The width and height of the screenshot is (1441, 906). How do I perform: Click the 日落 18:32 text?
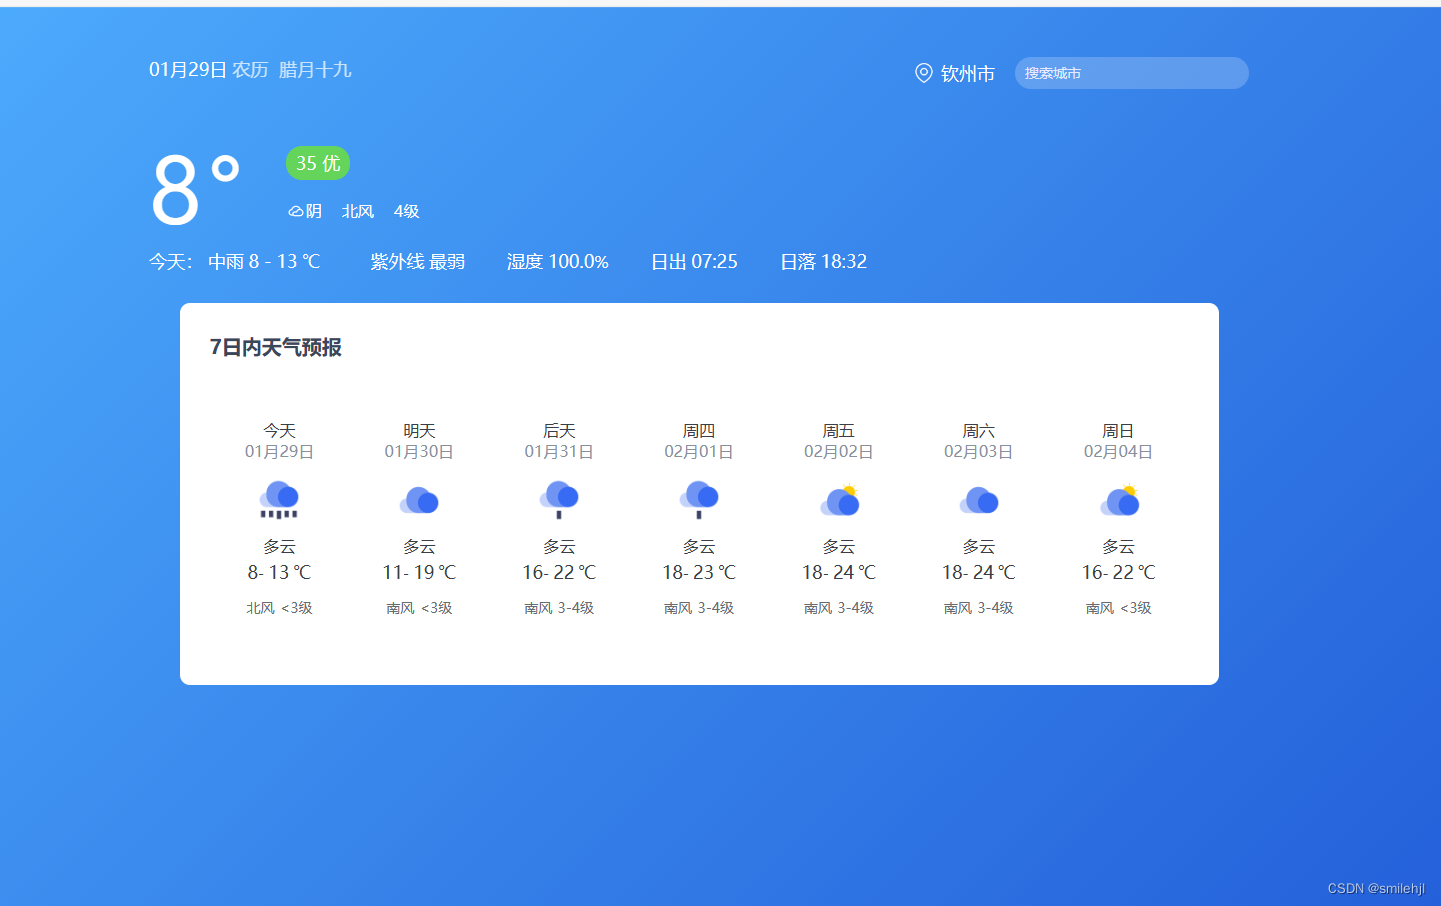click(823, 262)
